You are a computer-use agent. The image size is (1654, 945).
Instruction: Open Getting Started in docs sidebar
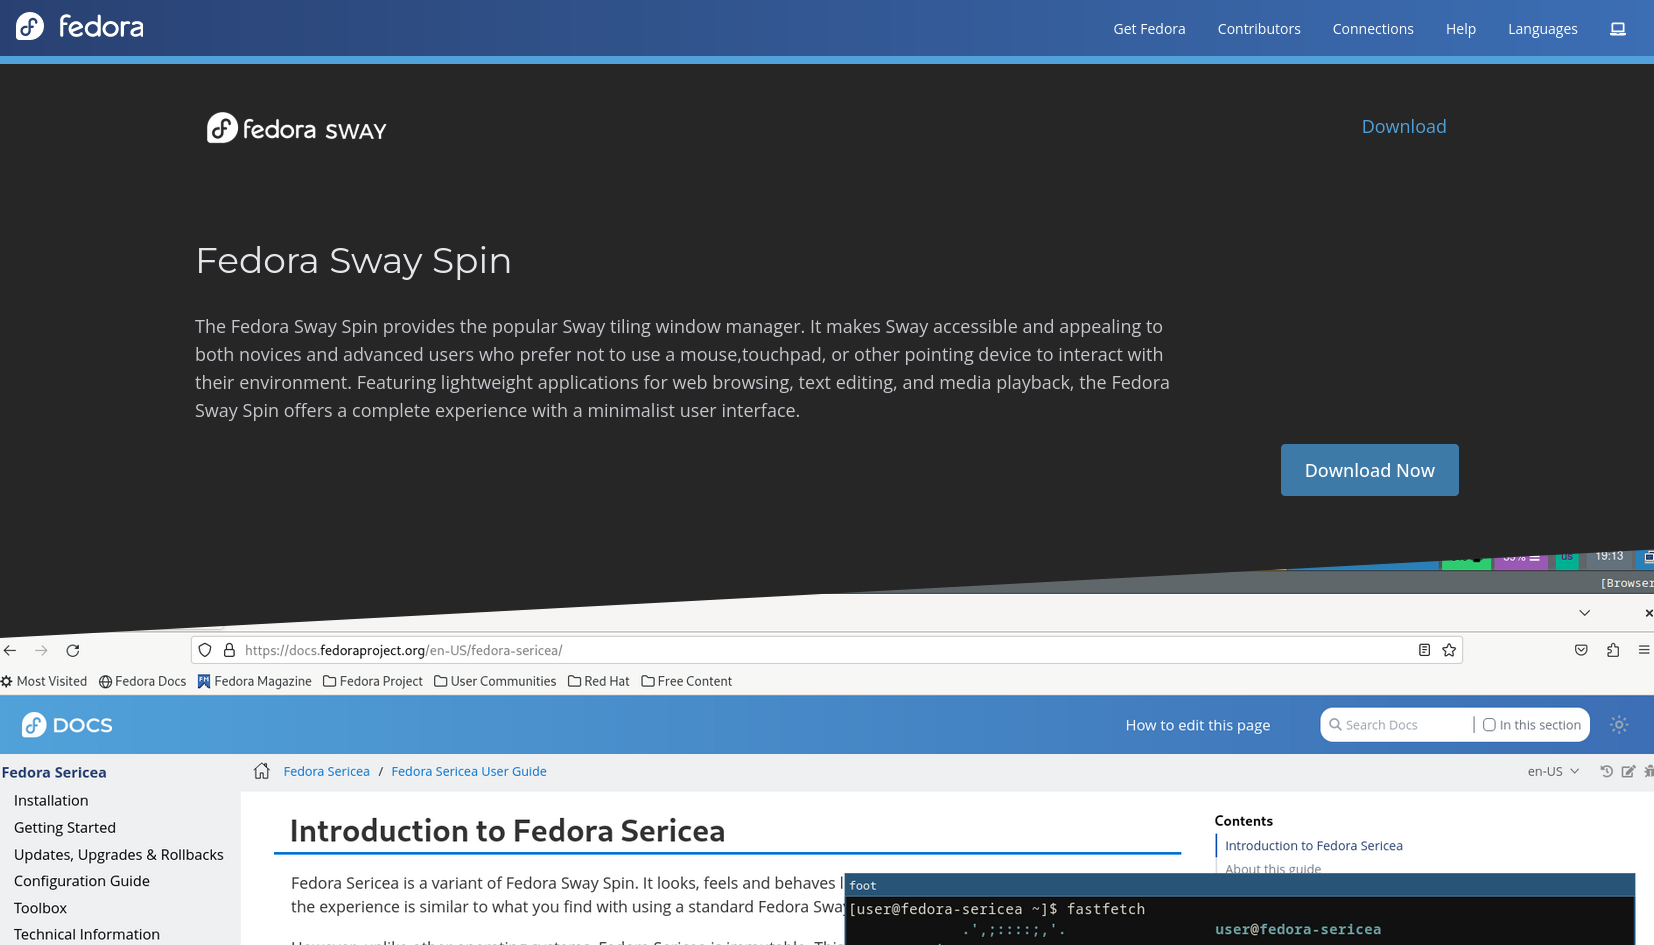65,827
